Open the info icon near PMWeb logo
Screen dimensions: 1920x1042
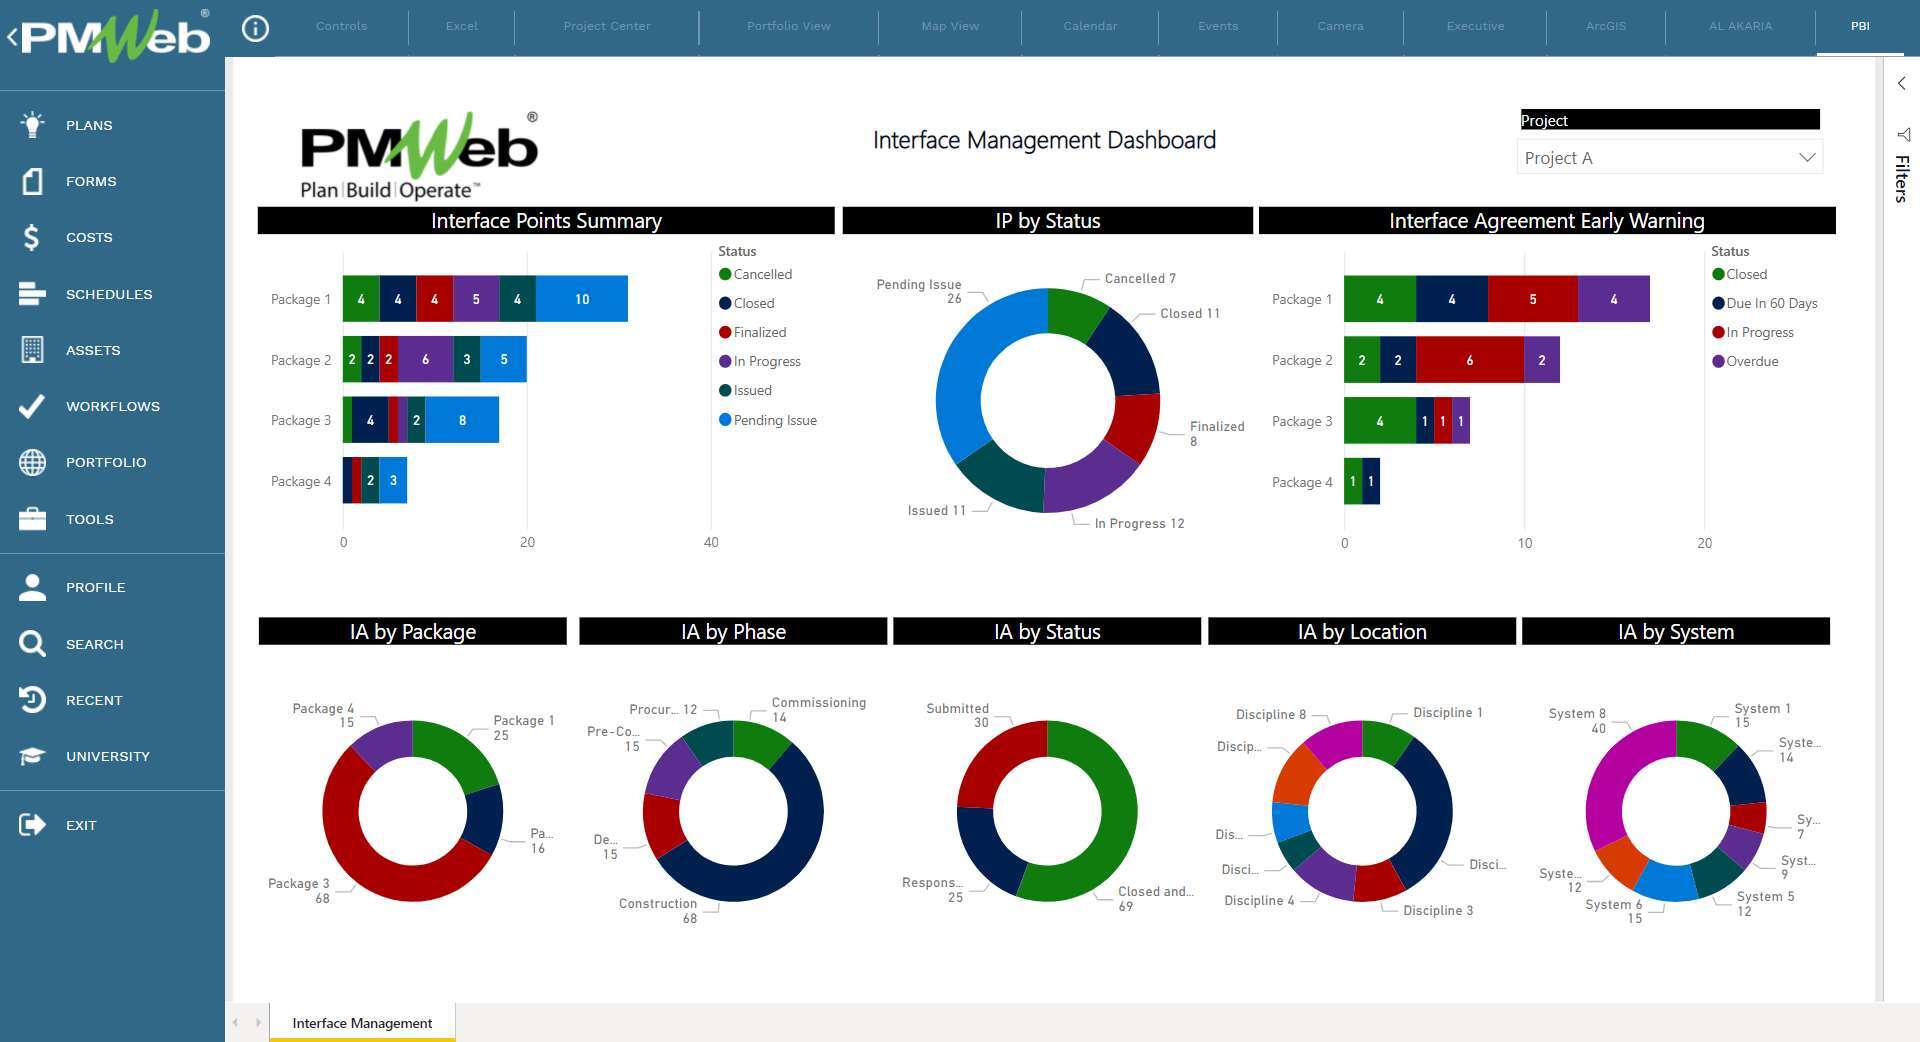click(x=256, y=28)
